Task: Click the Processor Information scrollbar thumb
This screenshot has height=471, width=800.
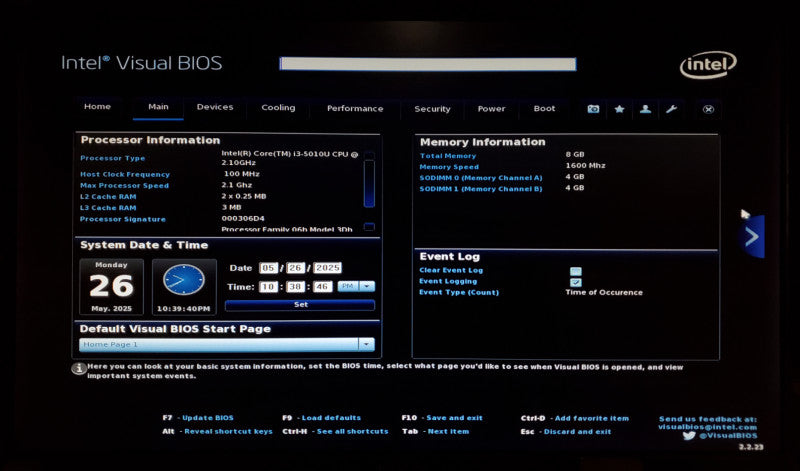Action: tap(369, 184)
